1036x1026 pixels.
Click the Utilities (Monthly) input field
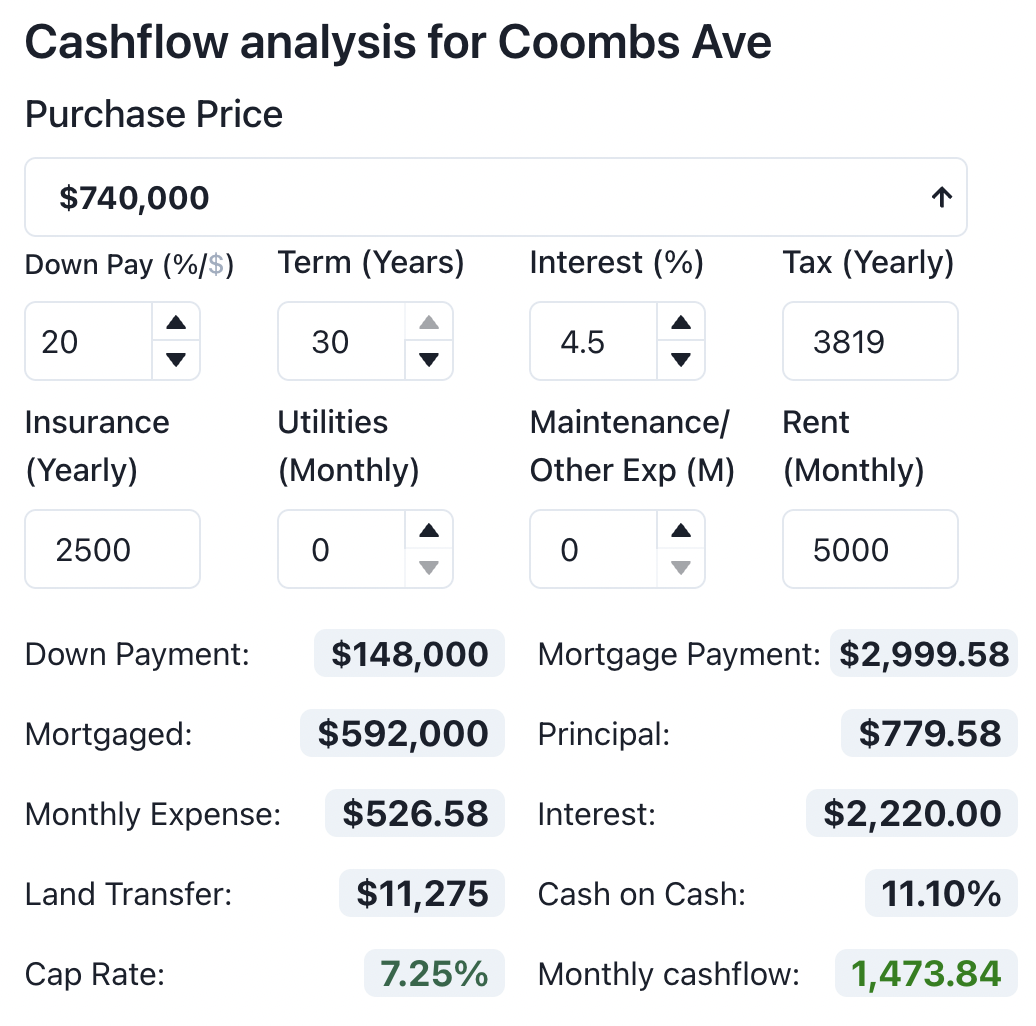point(340,550)
